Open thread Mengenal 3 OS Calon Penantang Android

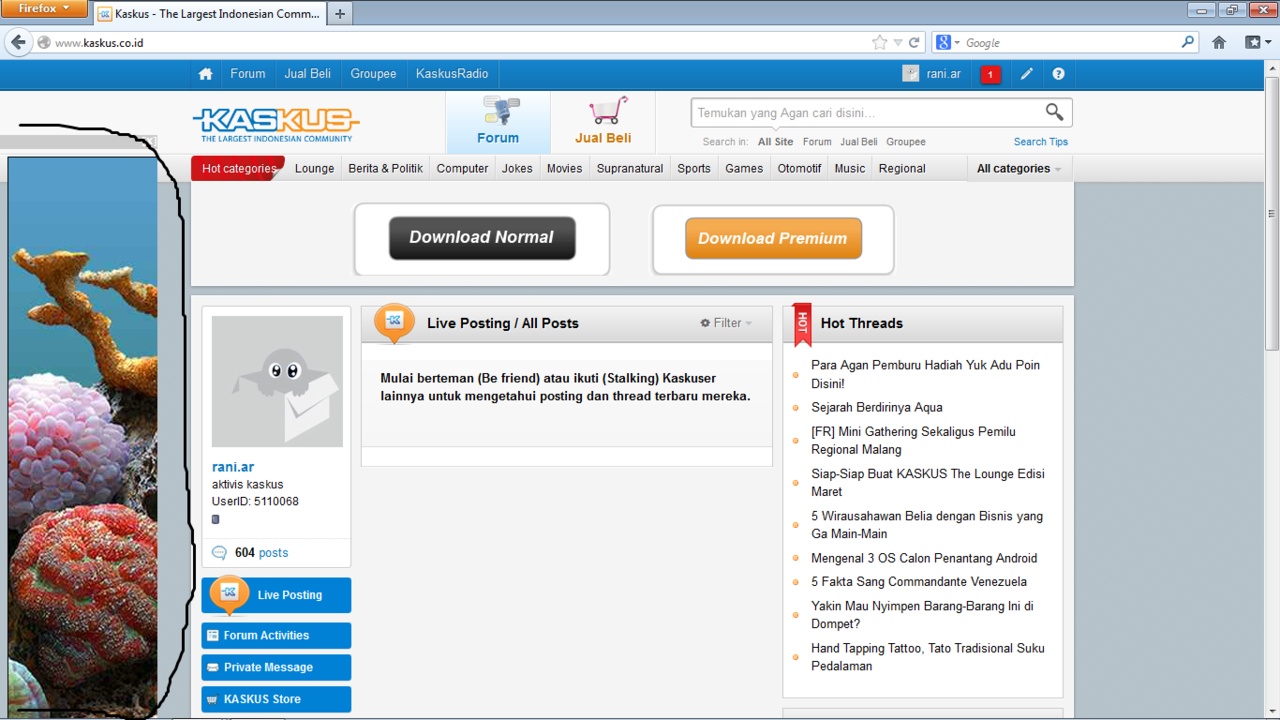click(x=924, y=558)
